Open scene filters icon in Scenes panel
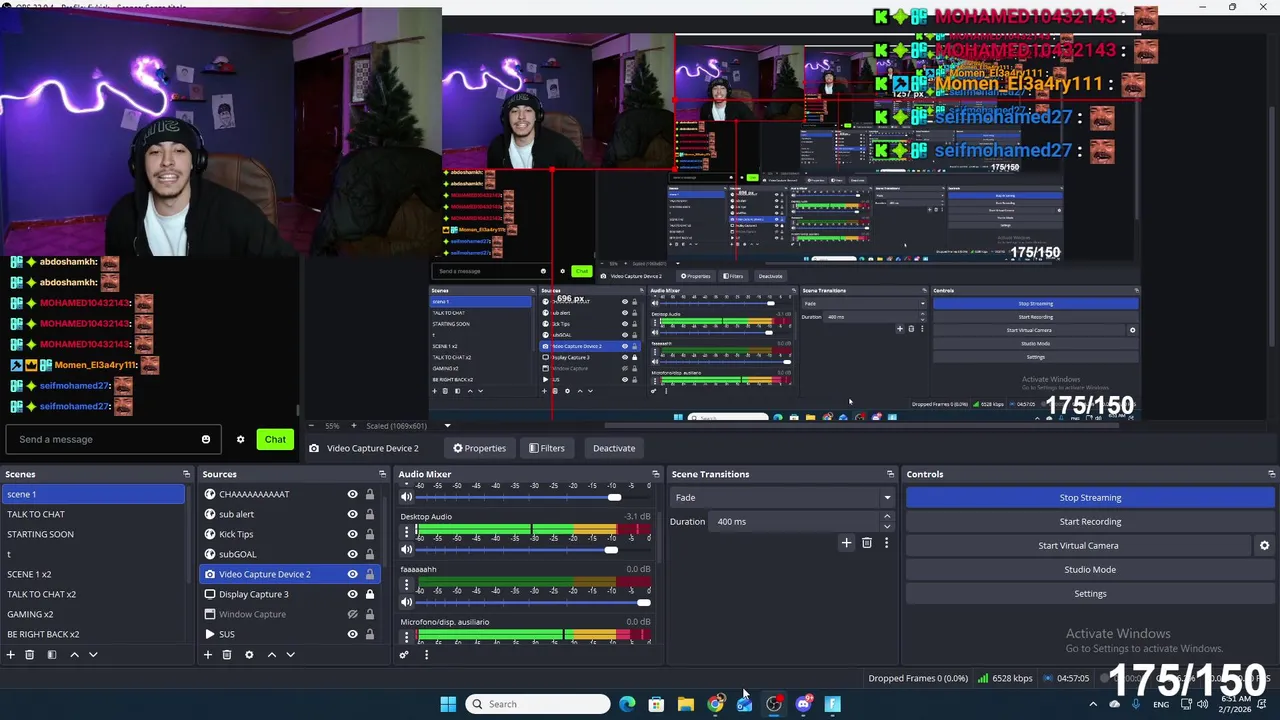Viewport: 1280px width, 720px height. pyautogui.click(x=51, y=654)
